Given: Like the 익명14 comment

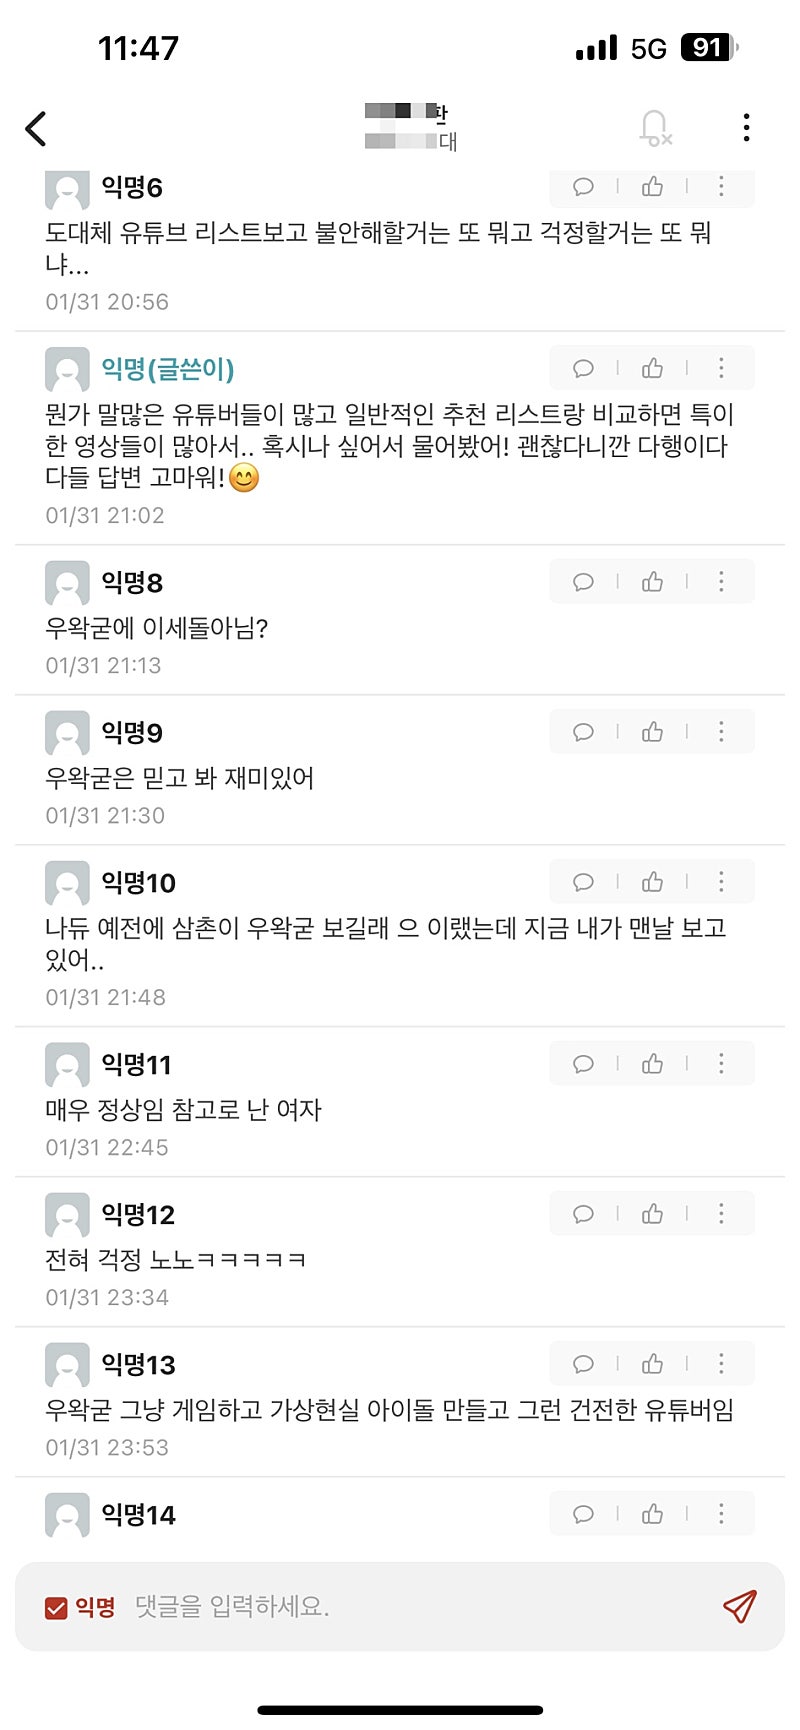Looking at the screenshot, I should click(x=653, y=1514).
